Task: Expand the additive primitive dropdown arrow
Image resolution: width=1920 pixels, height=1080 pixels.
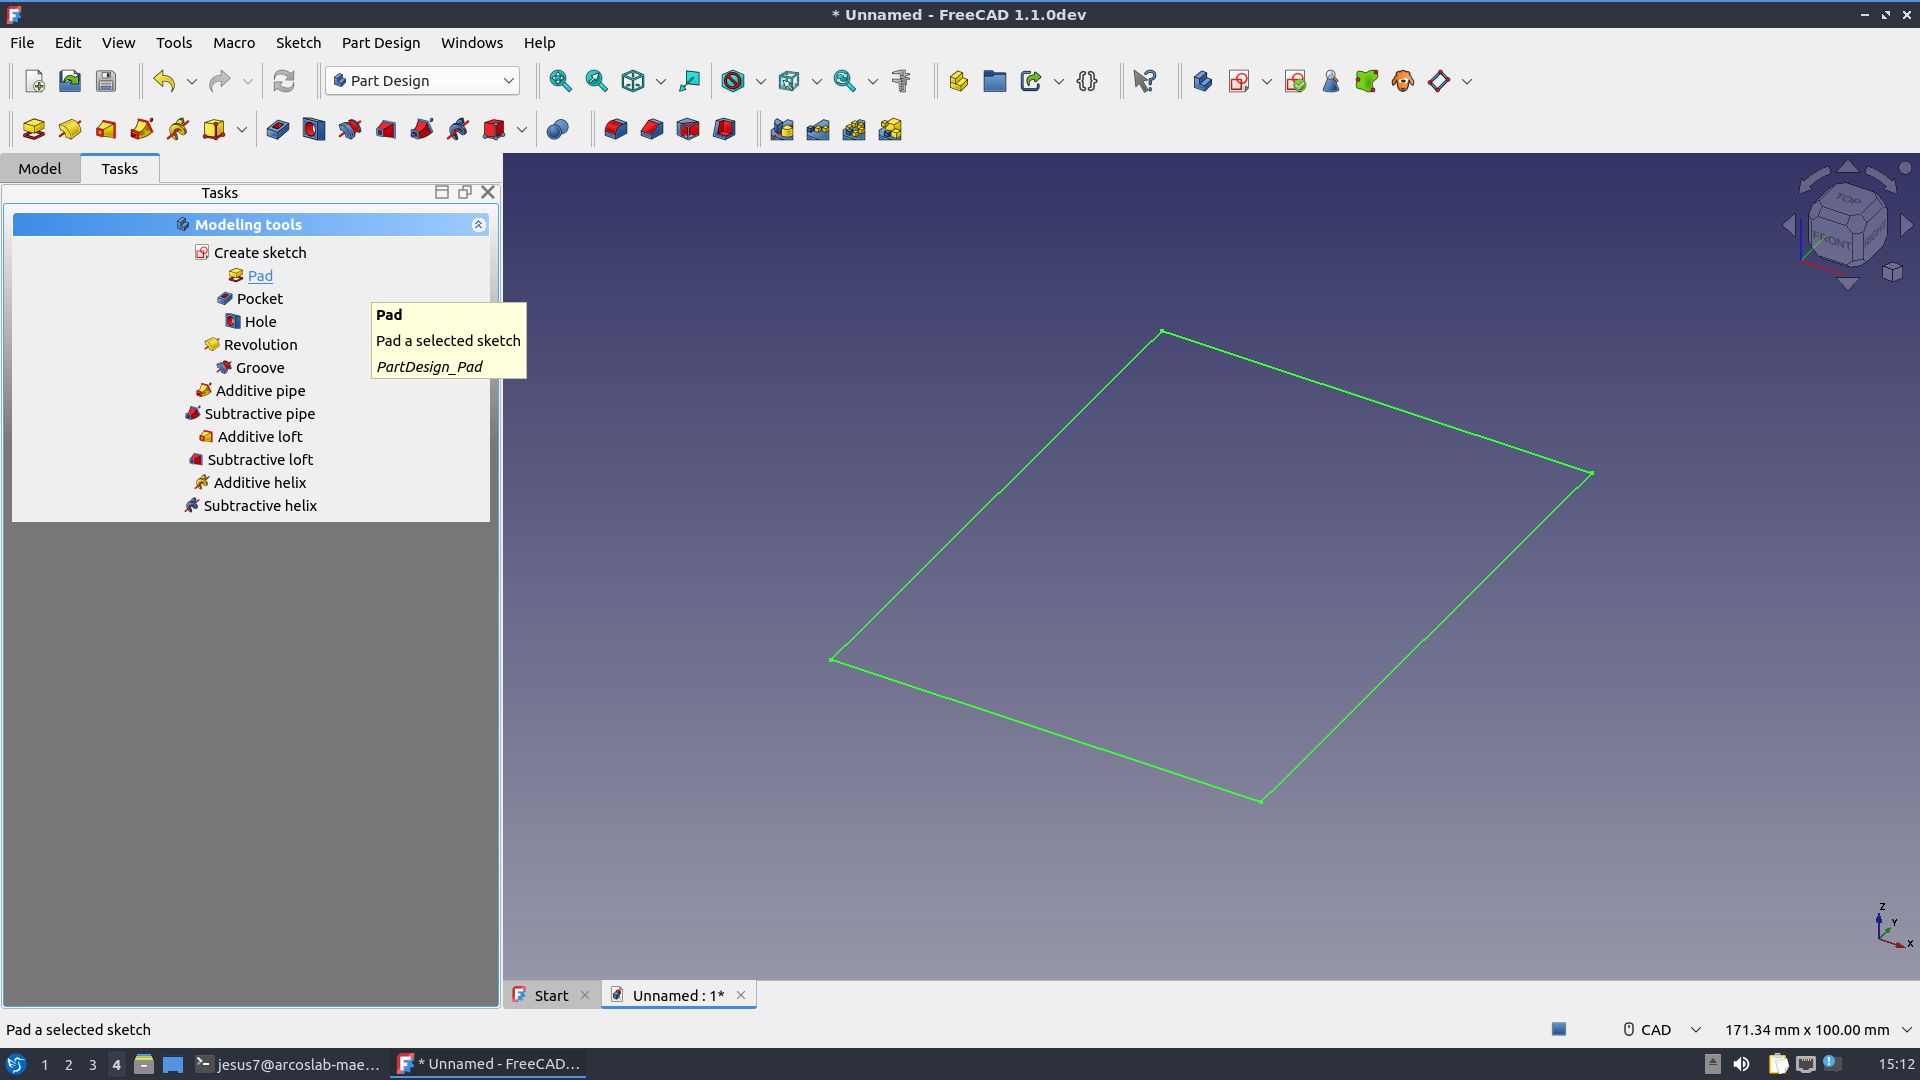Action: [241, 129]
